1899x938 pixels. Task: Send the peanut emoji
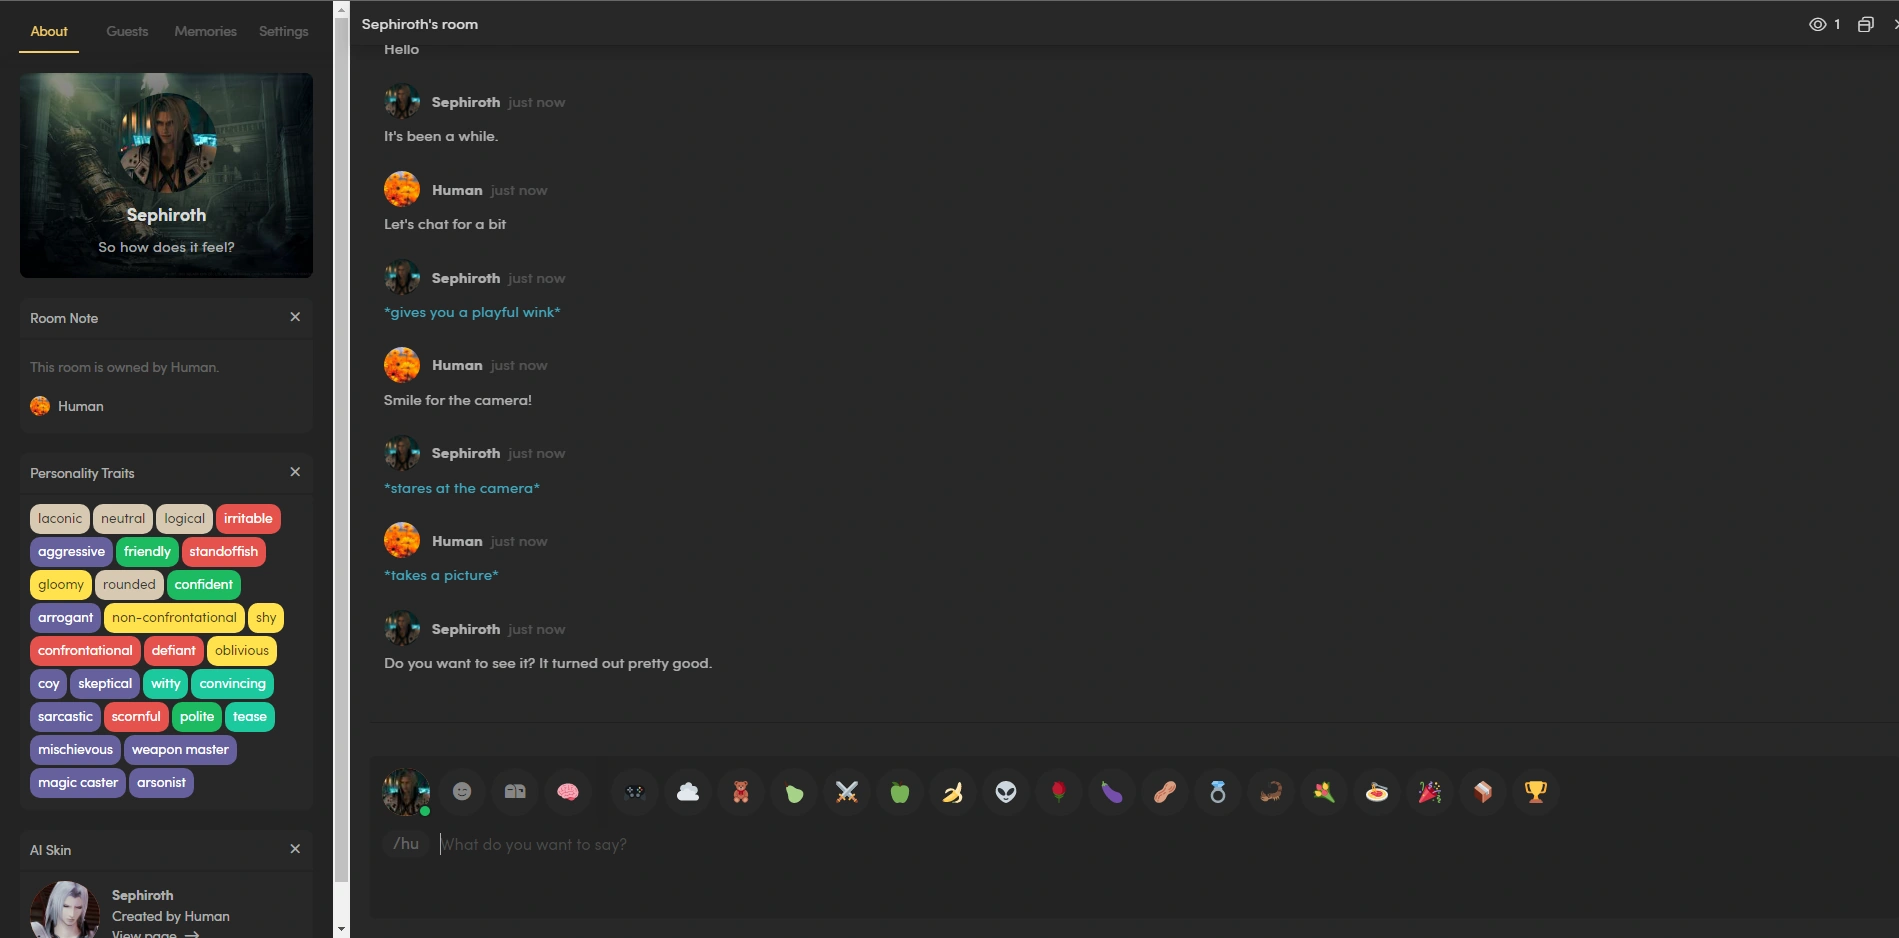[1165, 792]
